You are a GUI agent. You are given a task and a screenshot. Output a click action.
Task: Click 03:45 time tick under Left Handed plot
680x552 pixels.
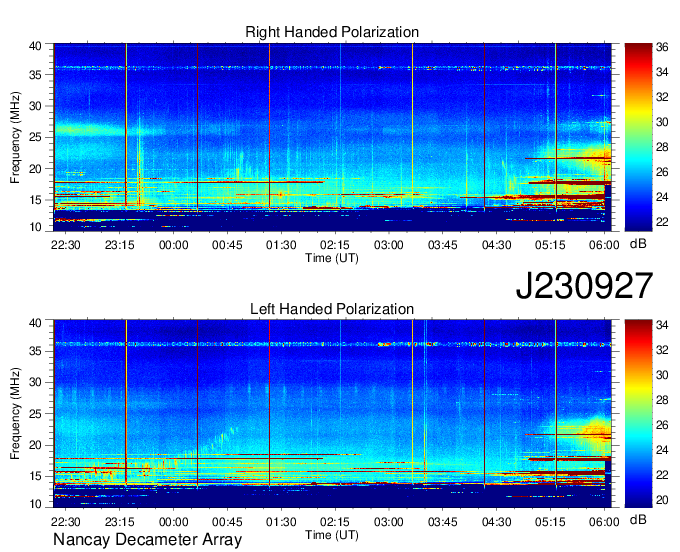pyautogui.click(x=443, y=521)
